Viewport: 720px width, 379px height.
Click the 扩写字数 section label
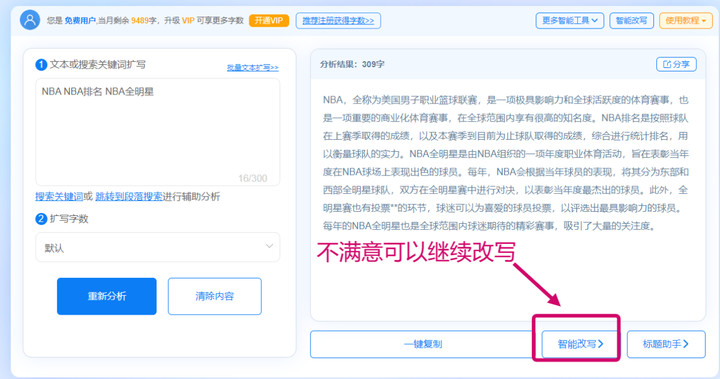pos(69,219)
